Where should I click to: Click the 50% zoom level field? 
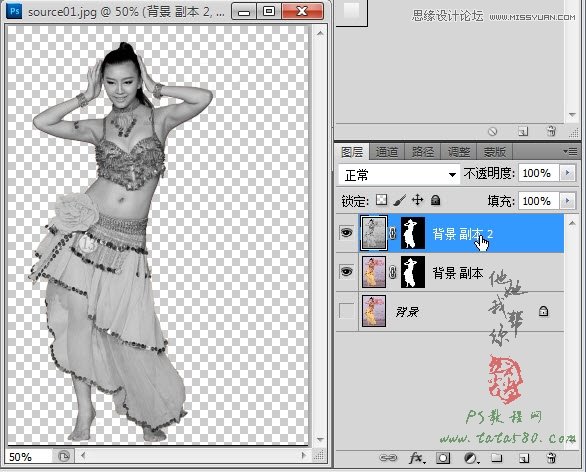[x=29, y=457]
